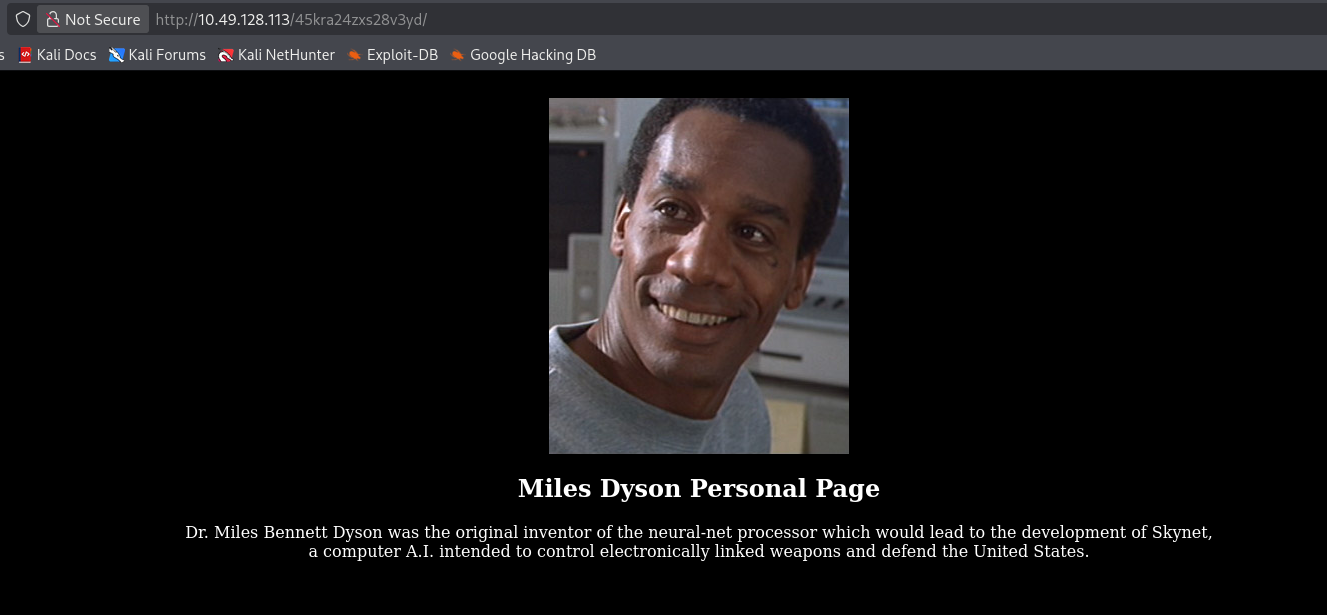Screen dimensions: 1327x615
Task: Click the Kali Docs bookmark favicon
Action: point(25,55)
